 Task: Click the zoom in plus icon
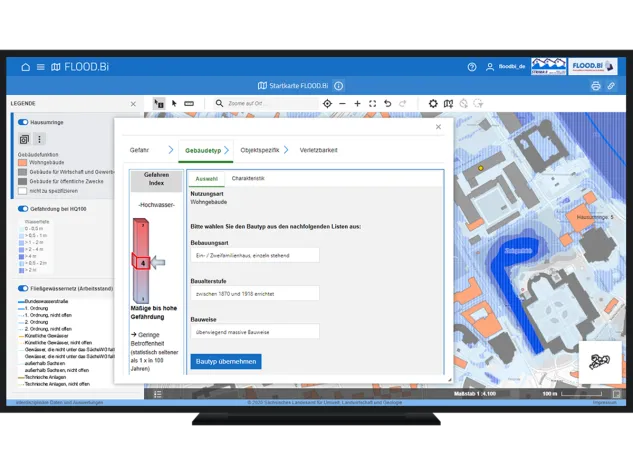click(357, 103)
